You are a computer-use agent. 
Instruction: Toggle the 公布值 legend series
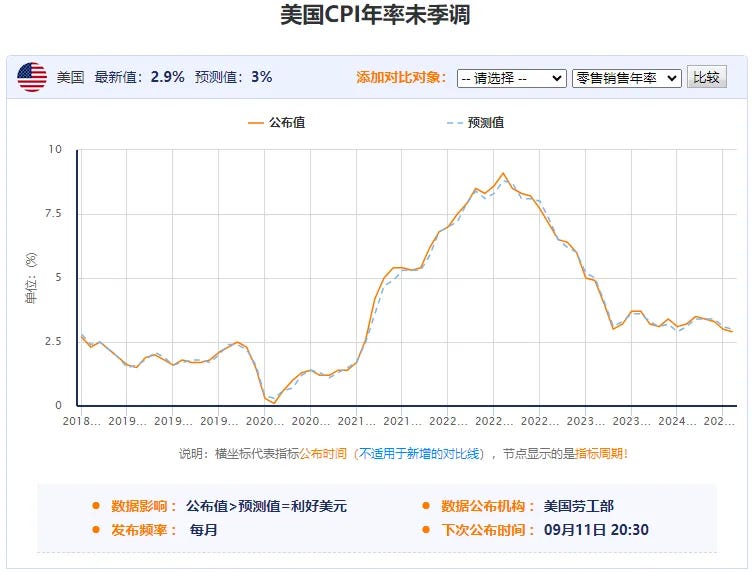tap(277, 123)
